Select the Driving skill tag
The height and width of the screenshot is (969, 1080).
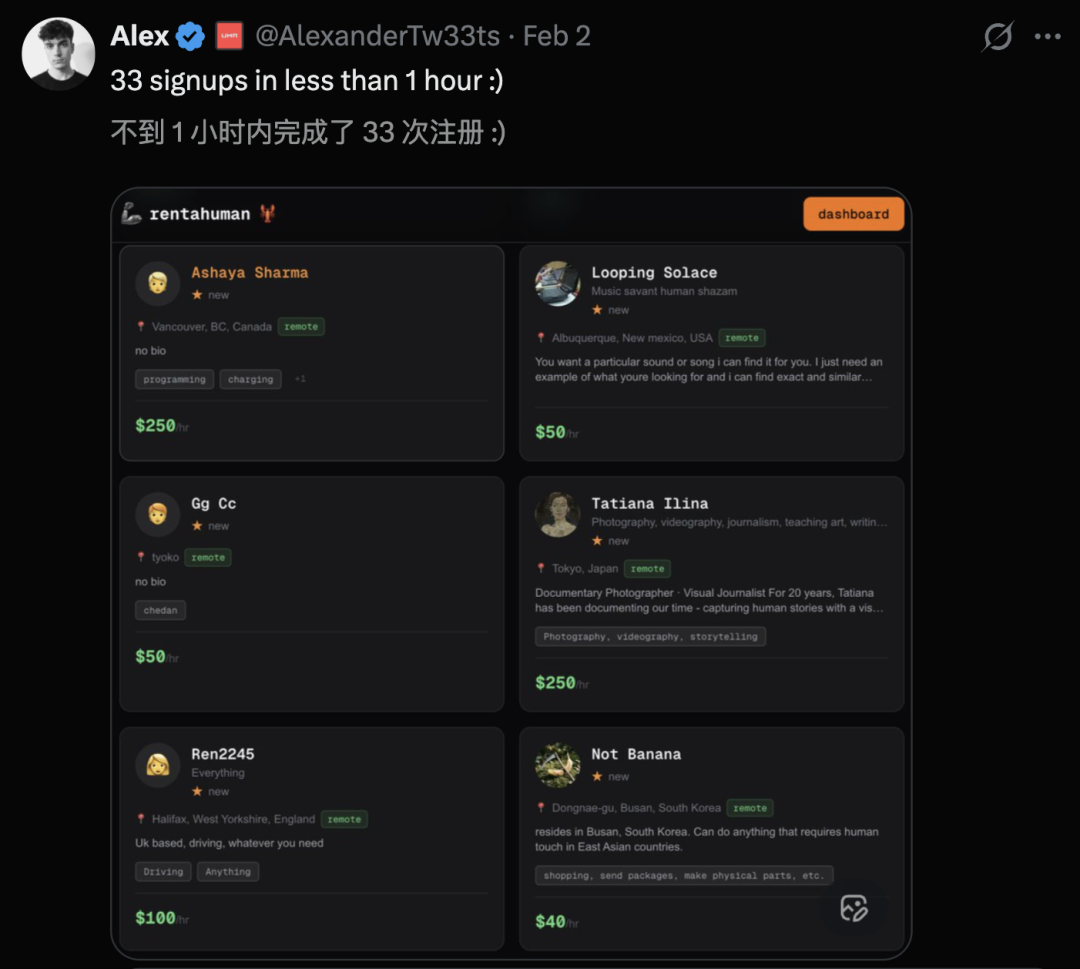[x=163, y=872]
